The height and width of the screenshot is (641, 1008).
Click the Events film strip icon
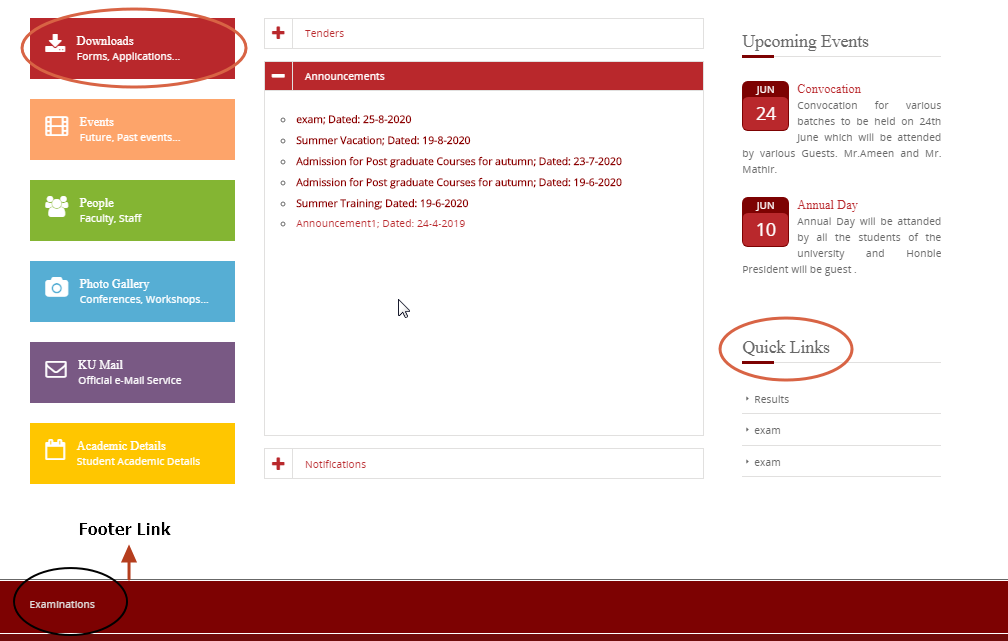point(57,126)
